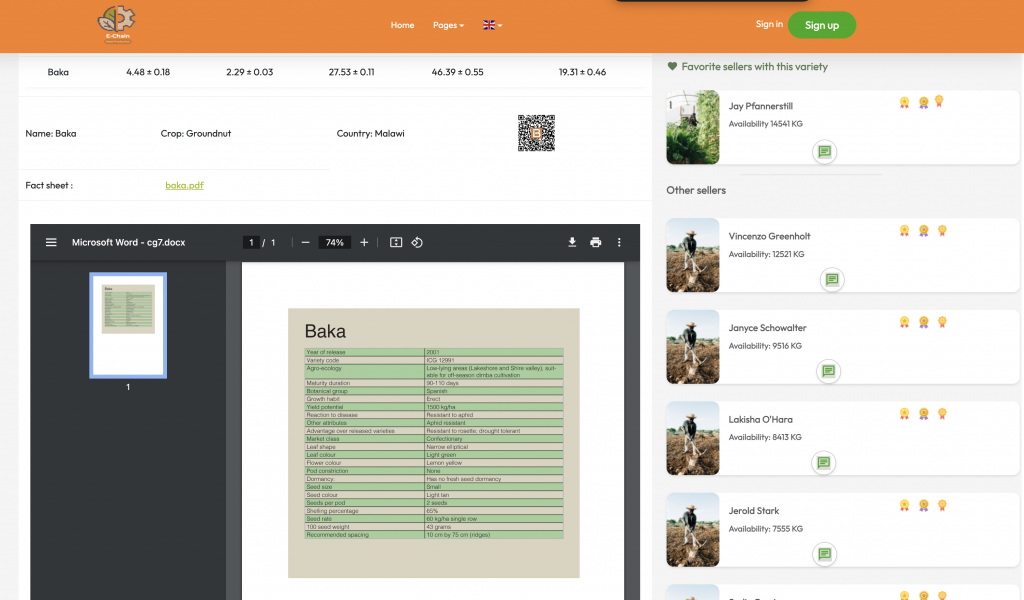The image size is (1024, 600).
Task: Message Vincenzo Greenholt via chat icon
Action: [832, 279]
